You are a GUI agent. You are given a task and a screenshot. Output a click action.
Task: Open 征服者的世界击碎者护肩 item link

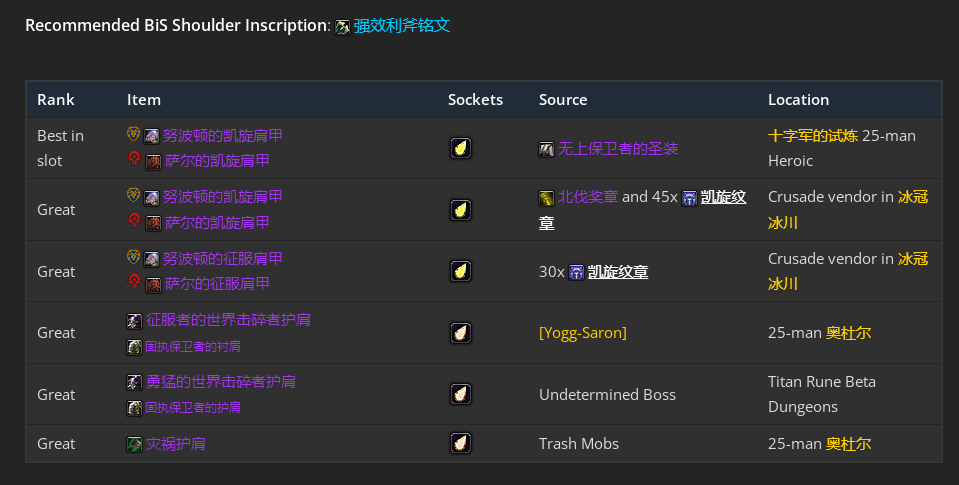point(228,321)
